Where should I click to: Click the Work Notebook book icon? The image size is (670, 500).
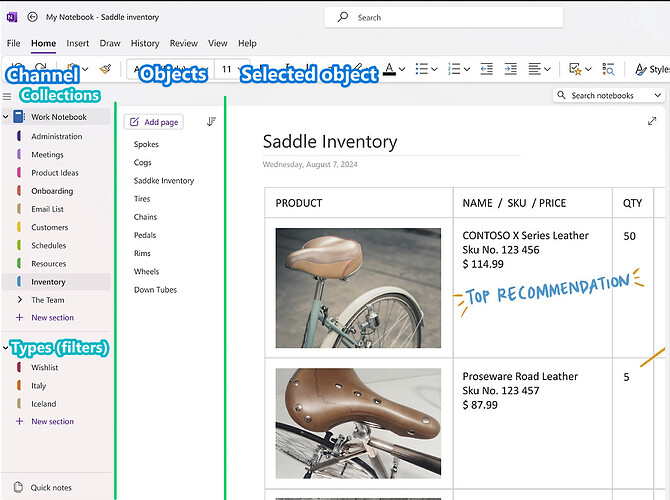pos(19,117)
